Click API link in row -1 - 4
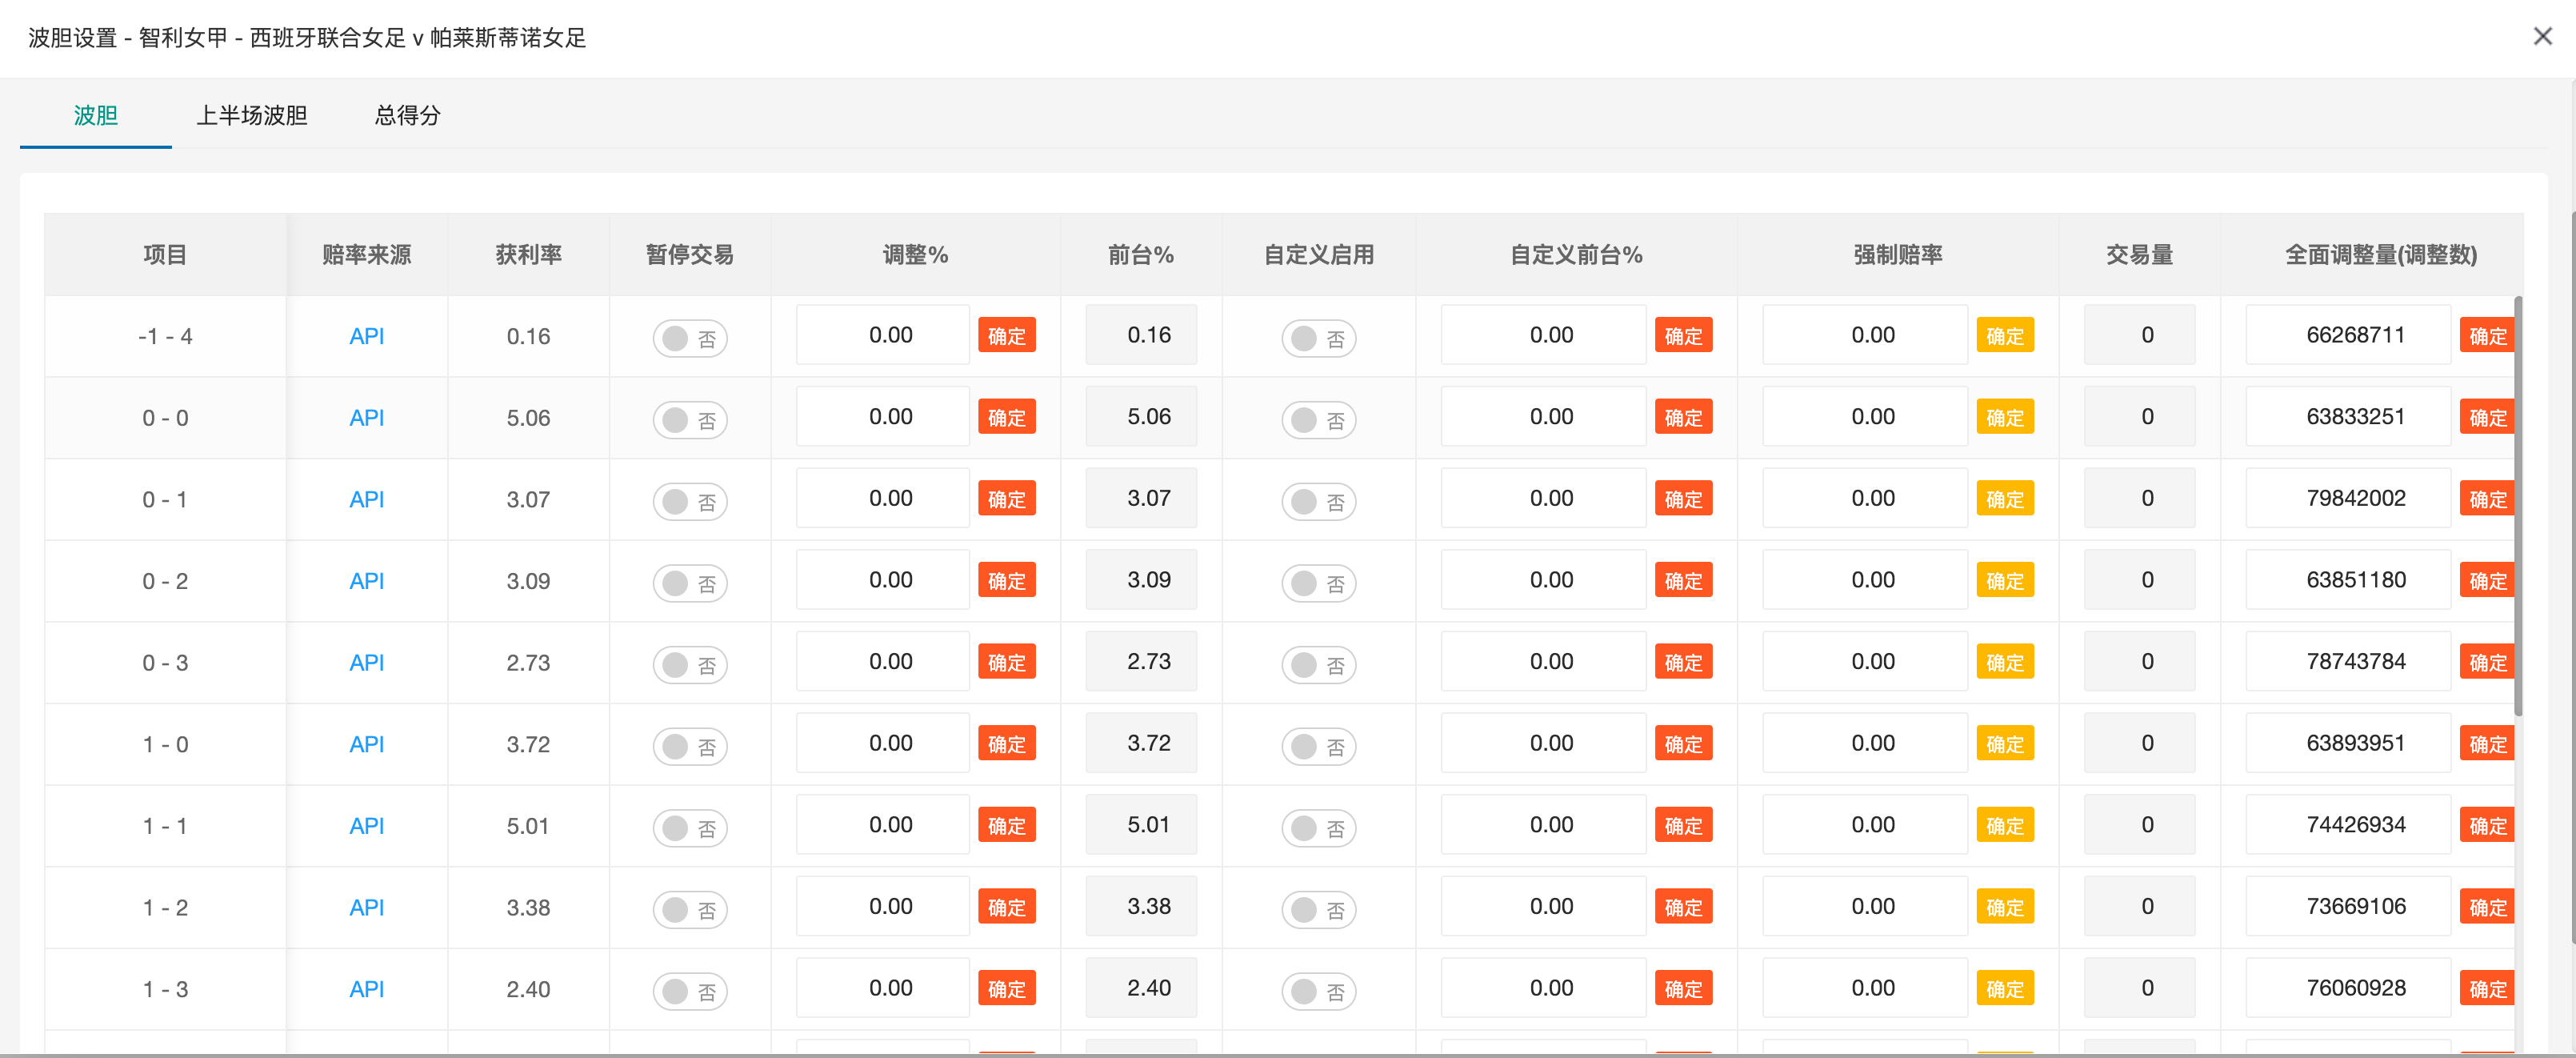 [x=366, y=336]
